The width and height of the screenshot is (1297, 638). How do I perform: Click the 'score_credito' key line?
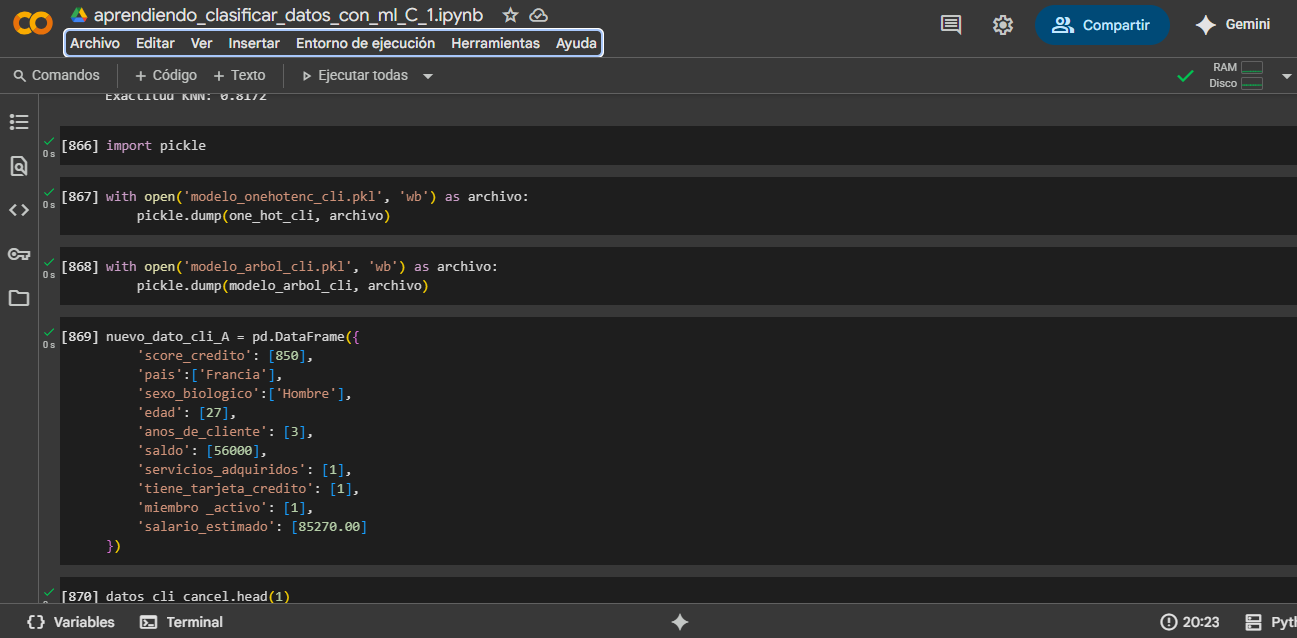(x=226, y=355)
